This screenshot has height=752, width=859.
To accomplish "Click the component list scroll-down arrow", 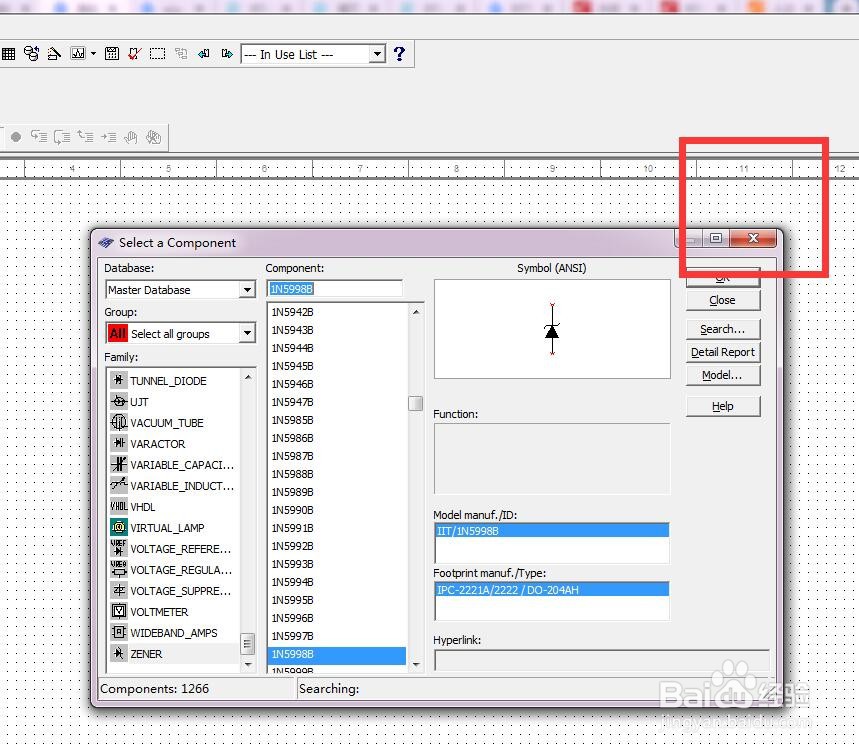I will pyautogui.click(x=416, y=664).
